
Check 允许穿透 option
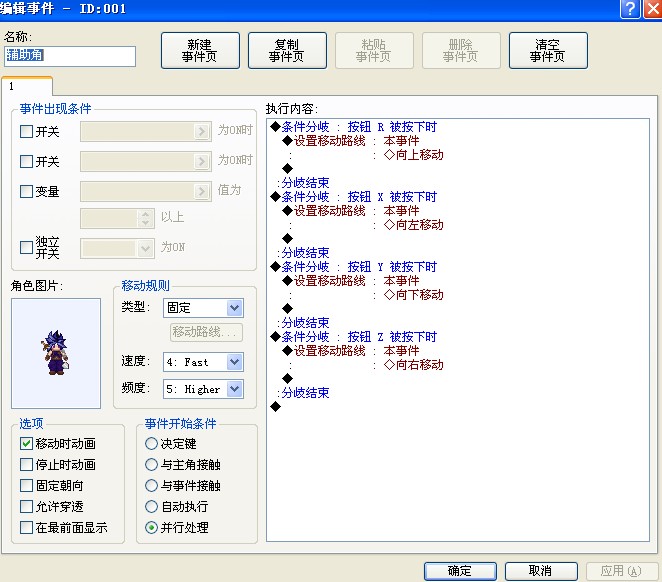coord(26,506)
